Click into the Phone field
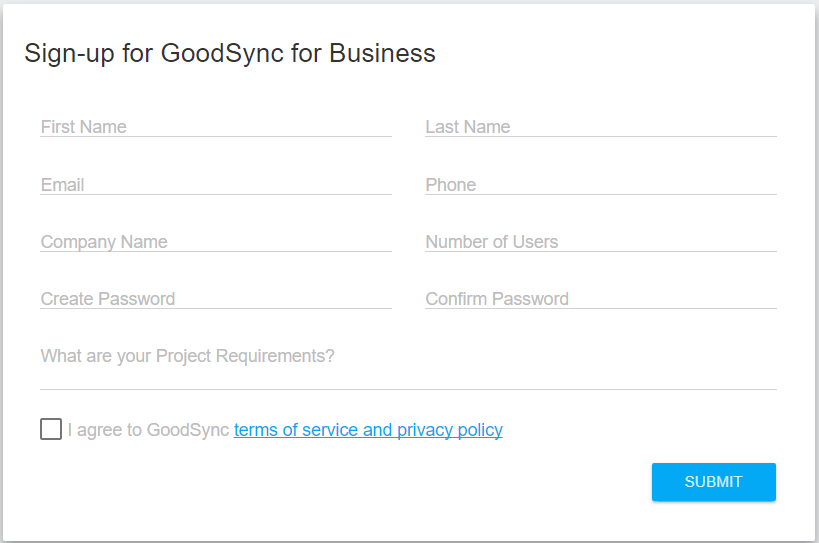Screen dimensions: 819x543 tap(600, 185)
